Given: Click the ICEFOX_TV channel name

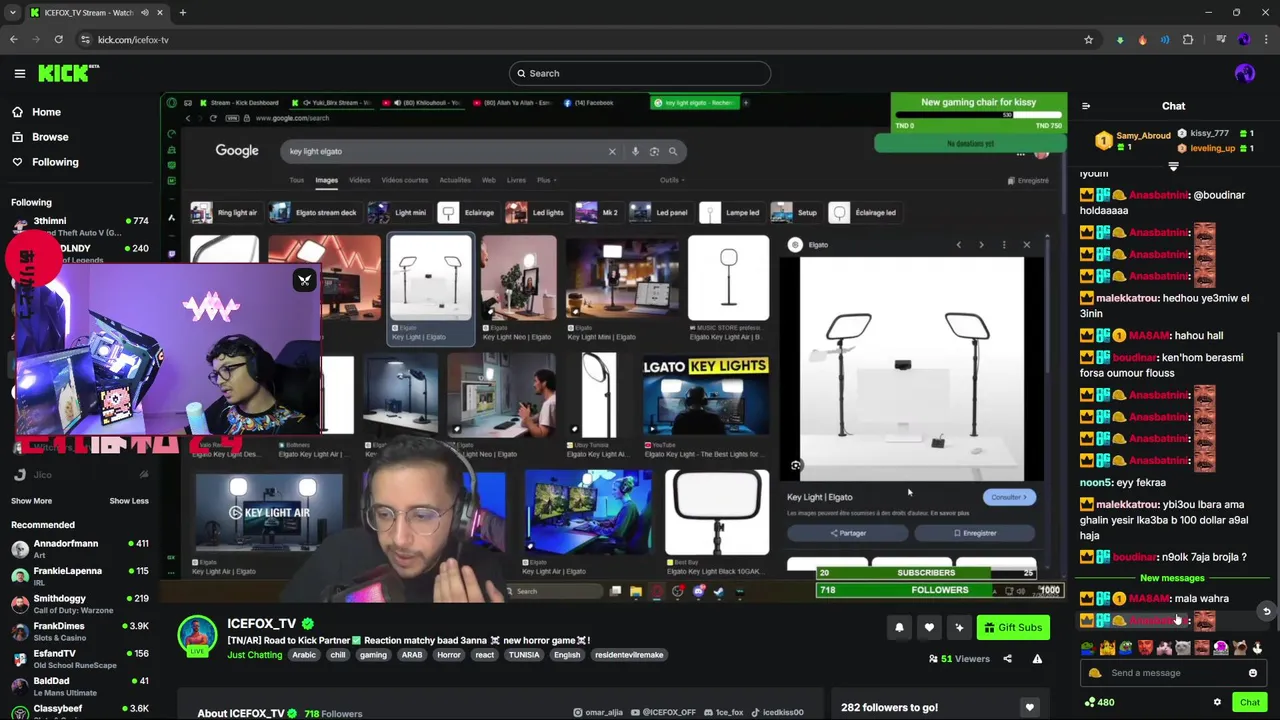Looking at the screenshot, I should coord(261,624).
